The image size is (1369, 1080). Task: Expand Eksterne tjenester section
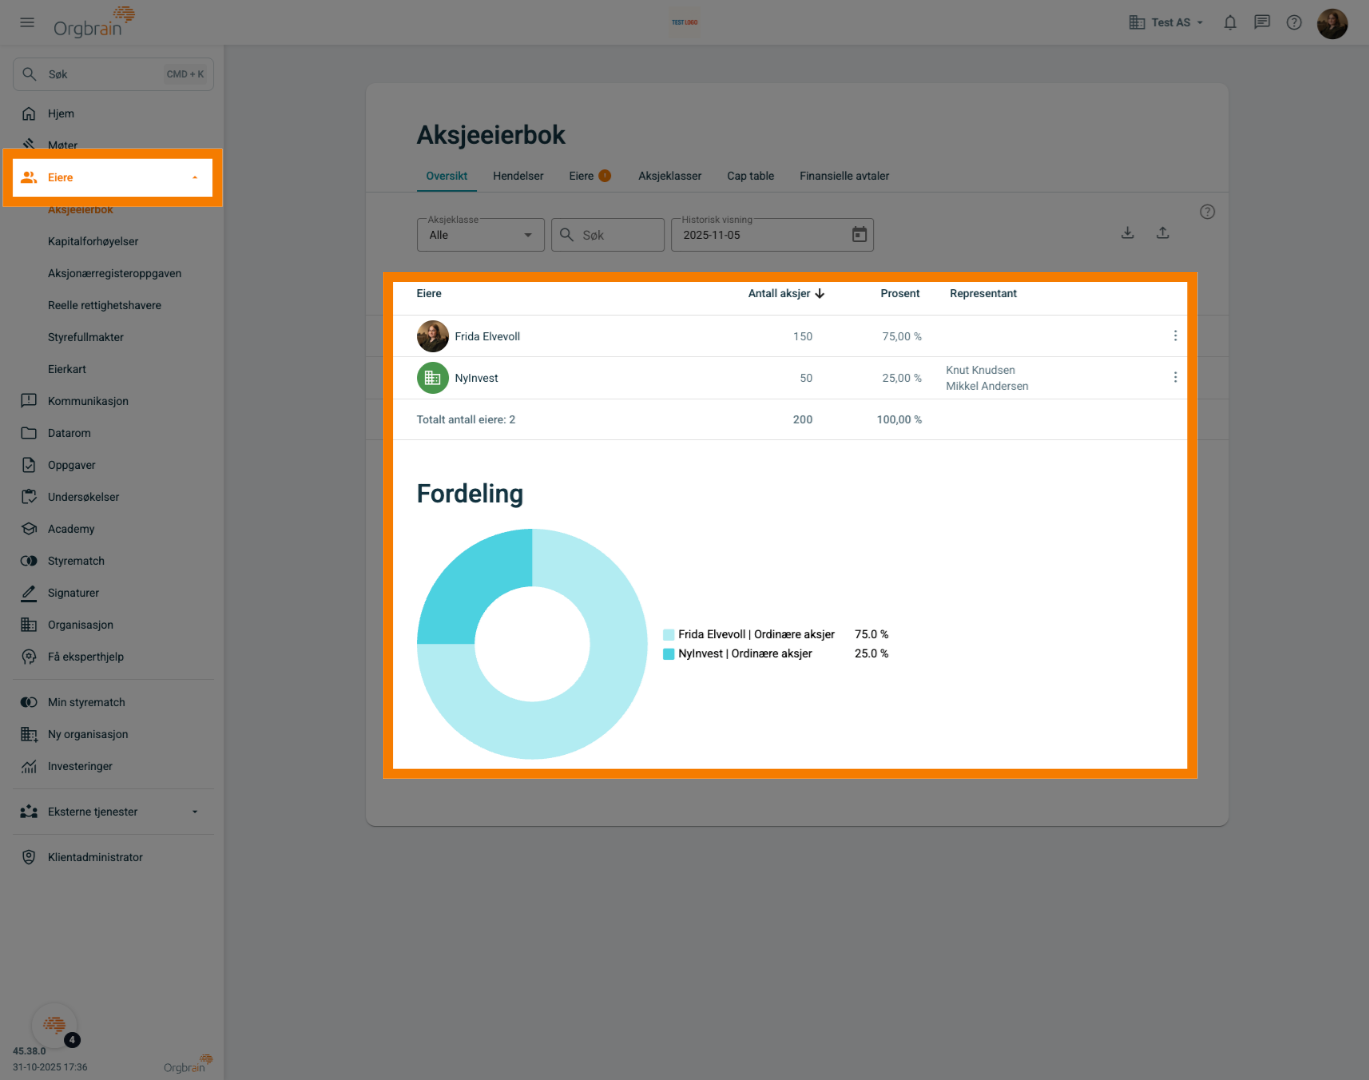click(x=113, y=812)
